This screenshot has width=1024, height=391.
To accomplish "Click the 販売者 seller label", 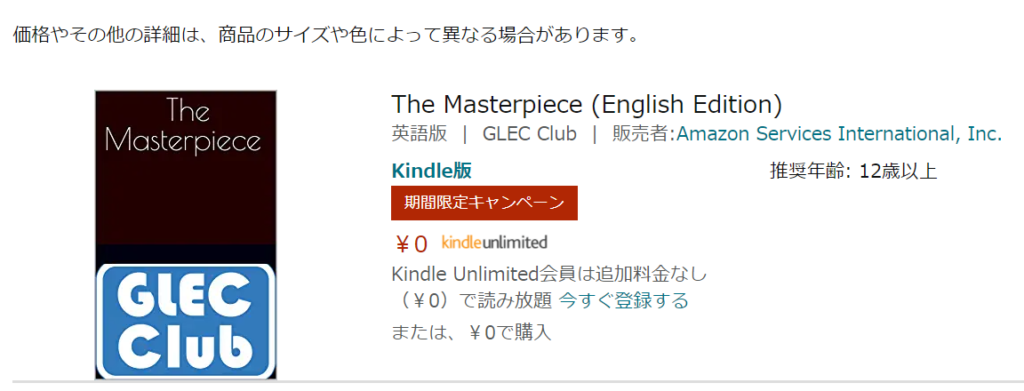I will point(643,134).
